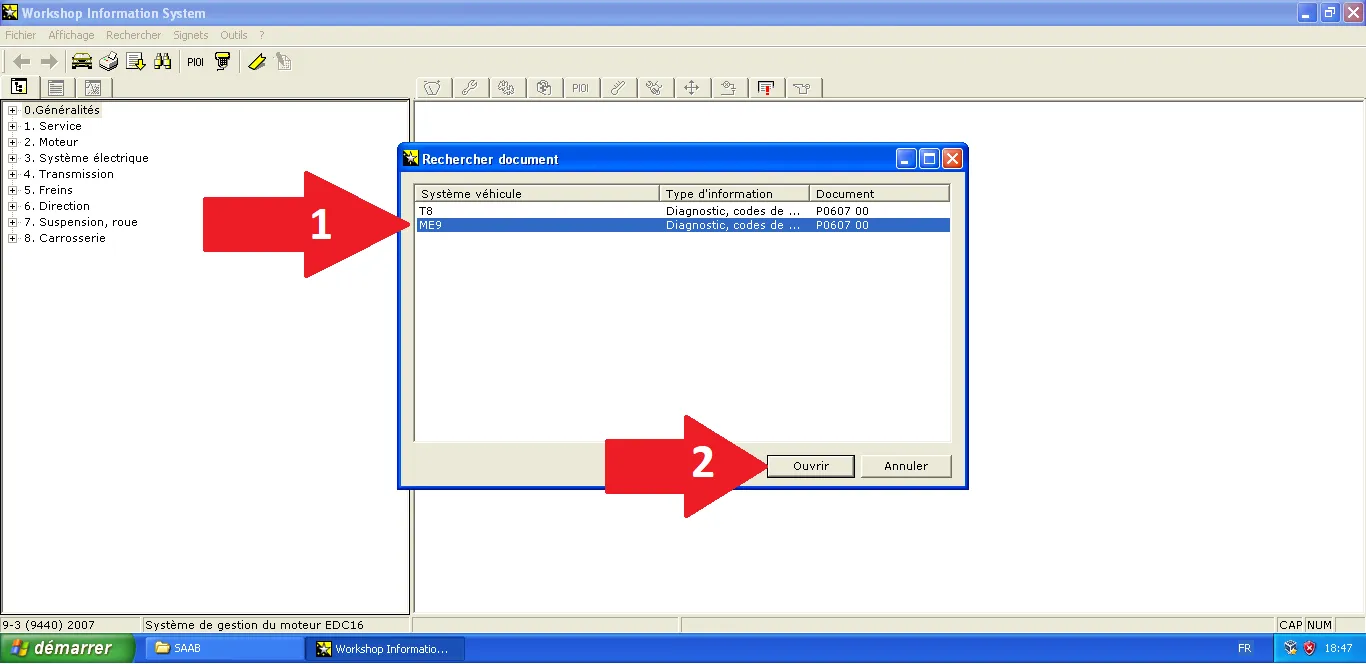Click the document with down arrow icon
Screen dimensions: 1366x664
[x=135, y=62]
